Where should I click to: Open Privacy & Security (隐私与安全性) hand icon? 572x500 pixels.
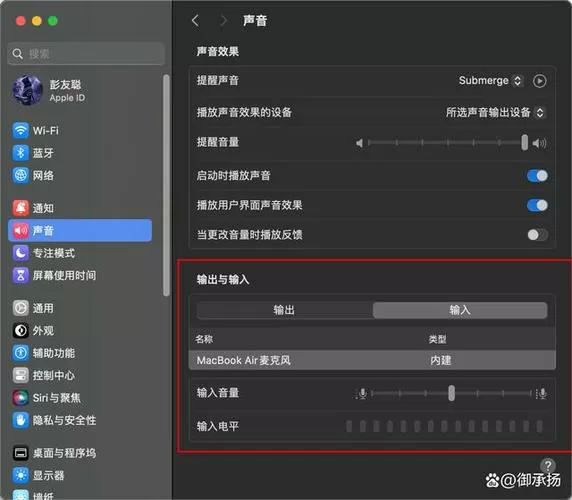pos(20,420)
